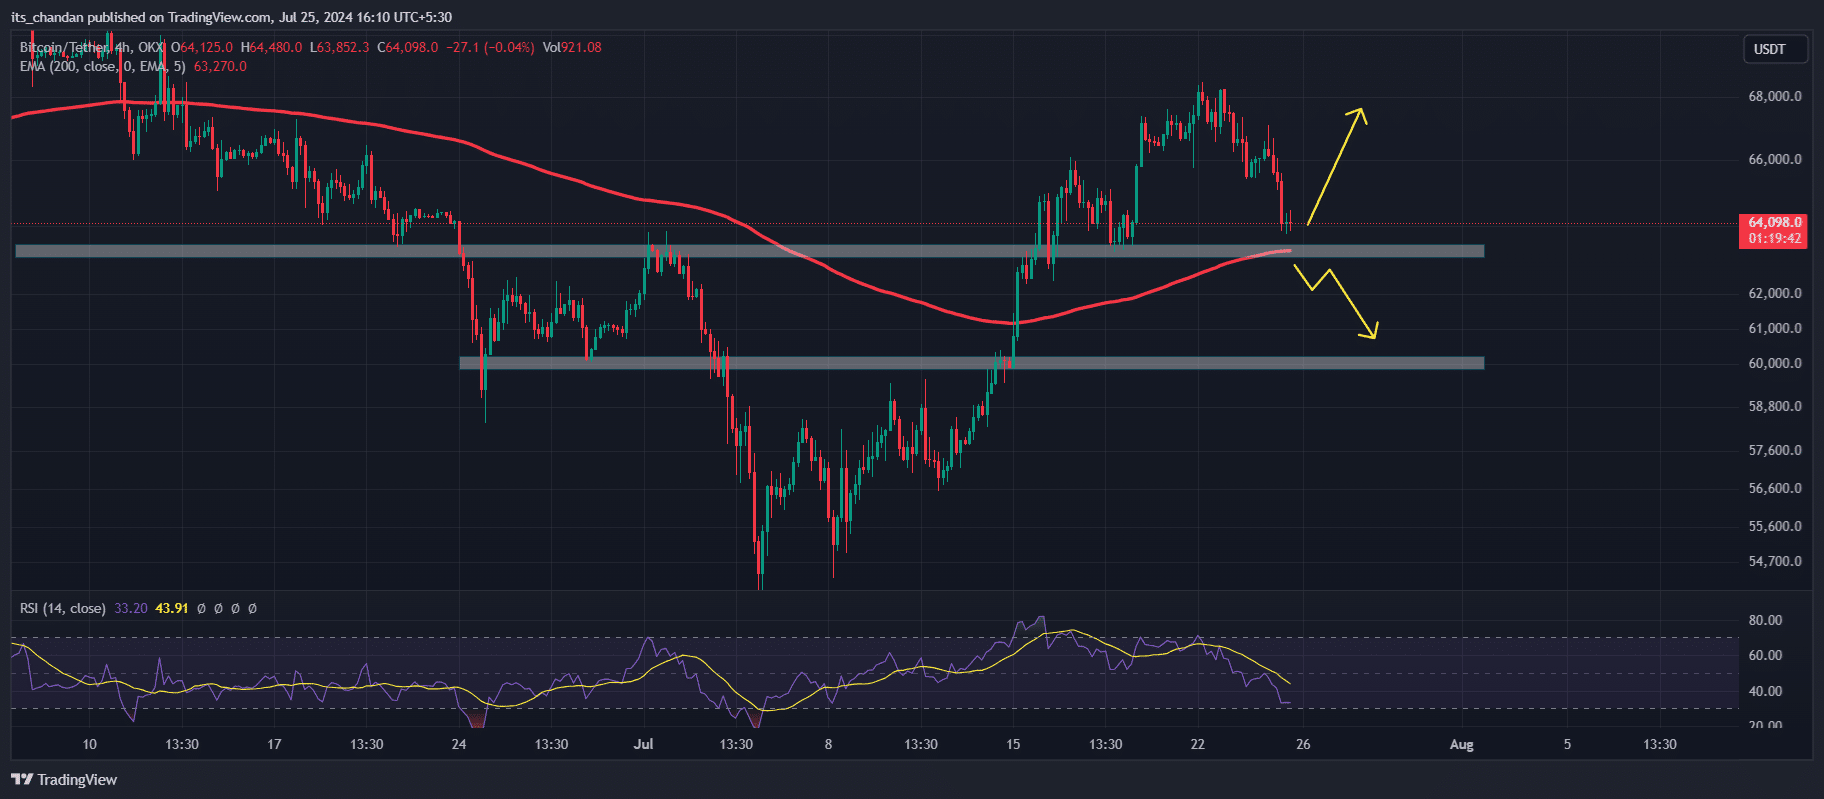This screenshot has width=1824, height=799.
Task: Click the low value L63,852.3
Action: pyautogui.click(x=340, y=47)
